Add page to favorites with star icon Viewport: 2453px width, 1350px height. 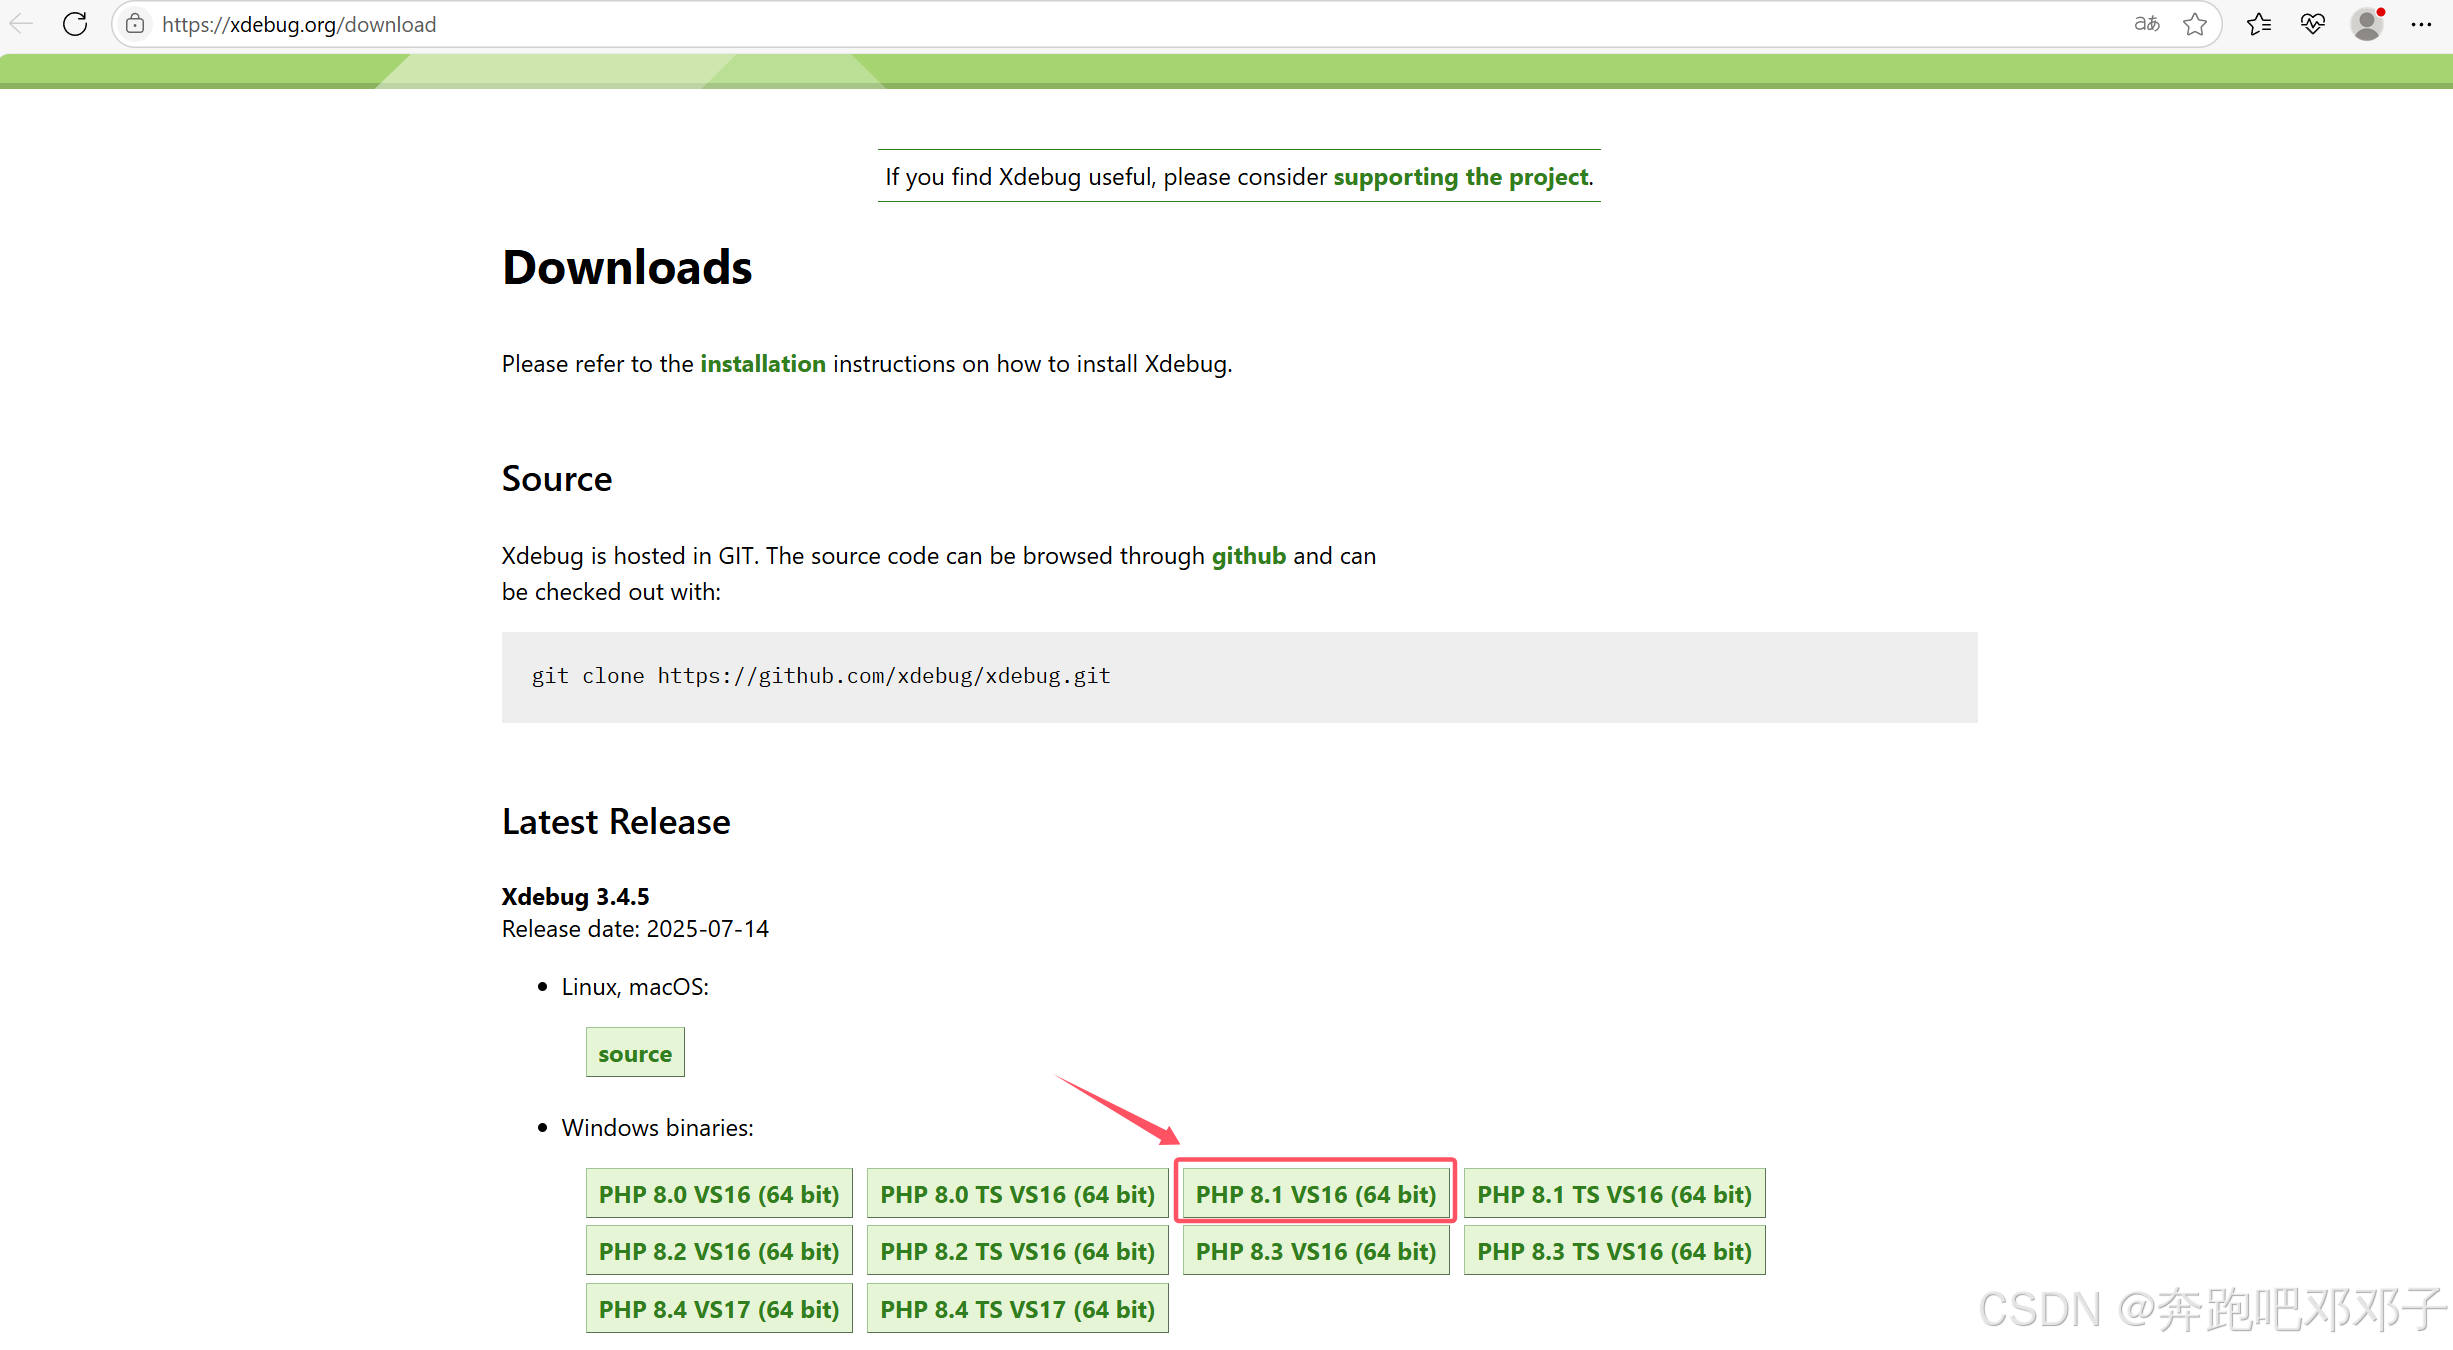coord(2195,24)
